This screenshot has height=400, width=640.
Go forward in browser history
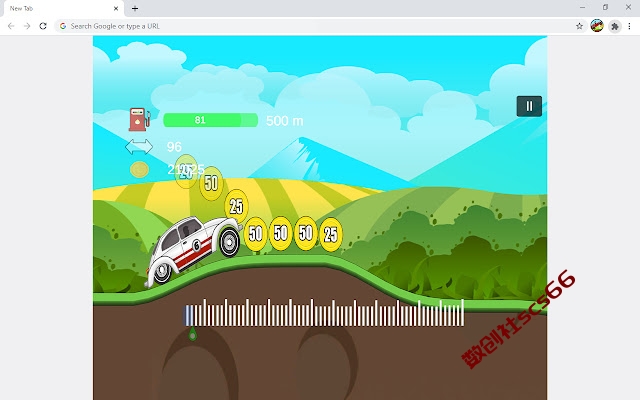(27, 26)
